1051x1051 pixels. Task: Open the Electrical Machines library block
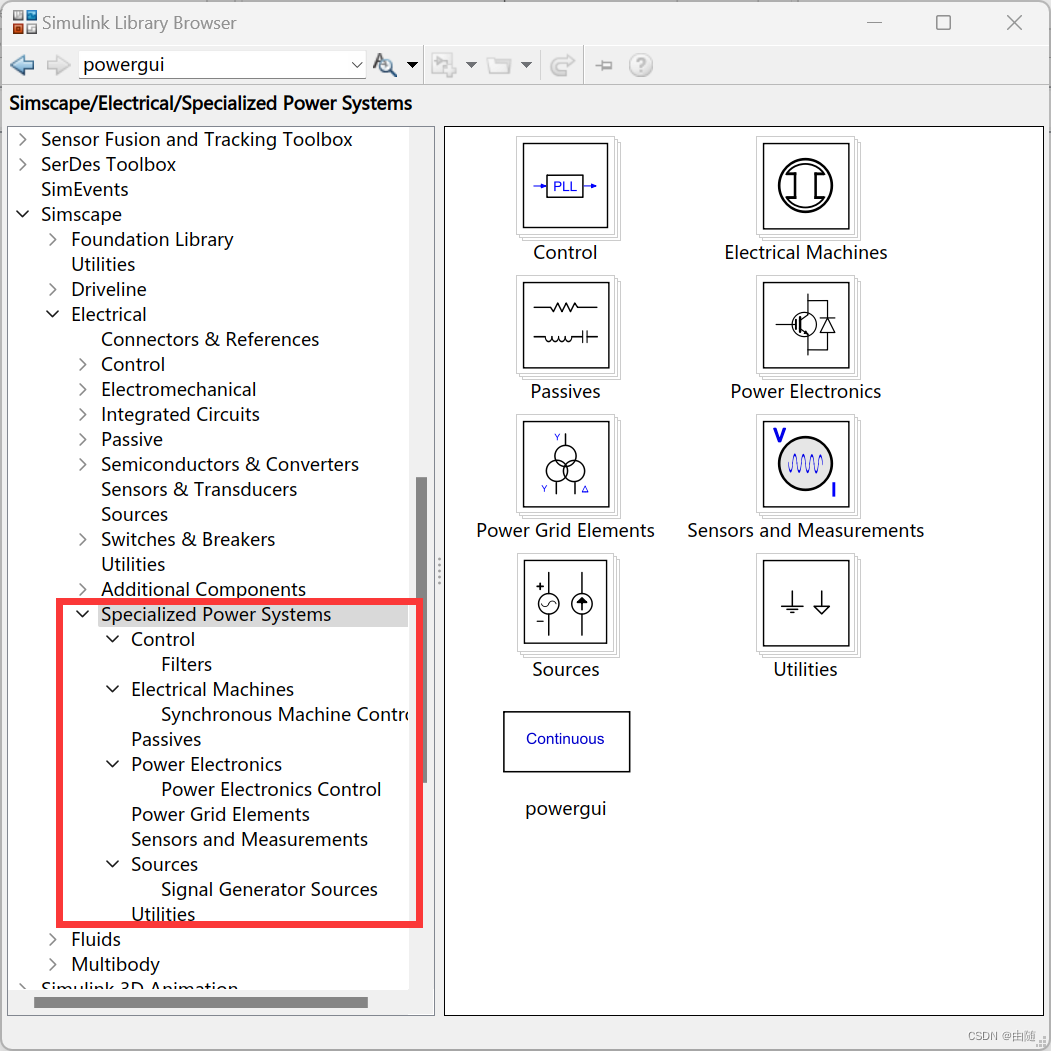point(806,186)
